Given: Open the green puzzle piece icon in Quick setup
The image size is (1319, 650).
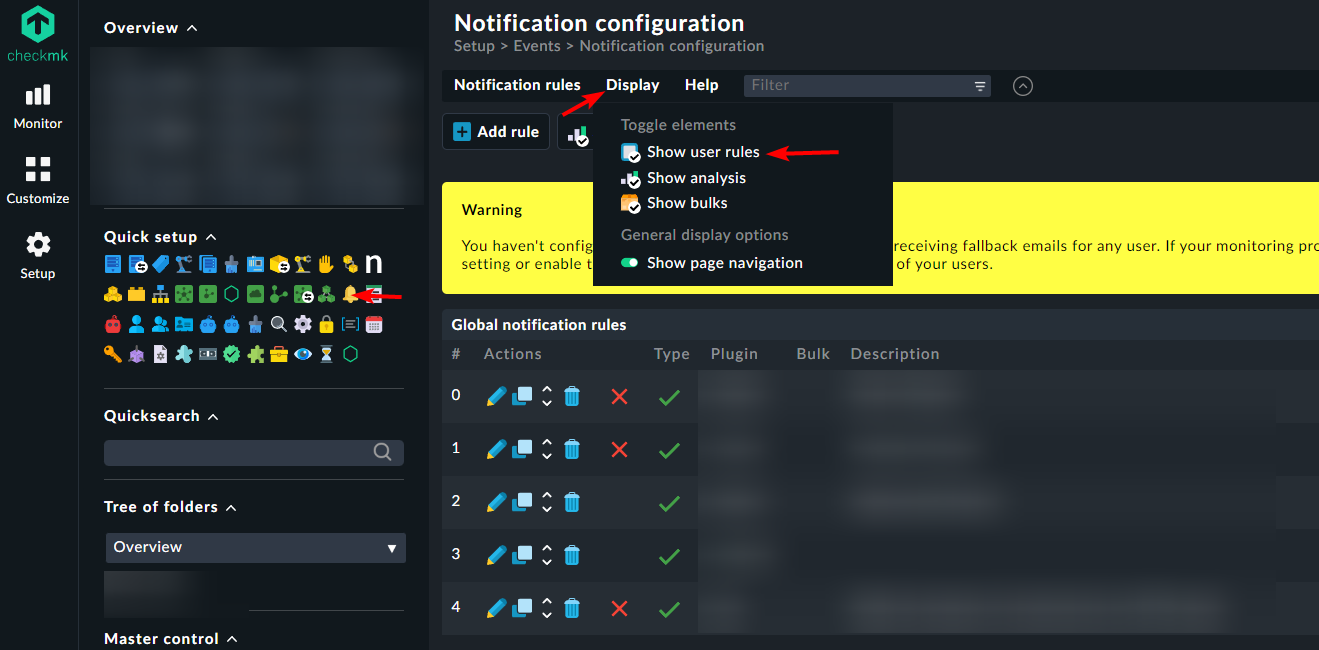Looking at the screenshot, I should (x=255, y=354).
